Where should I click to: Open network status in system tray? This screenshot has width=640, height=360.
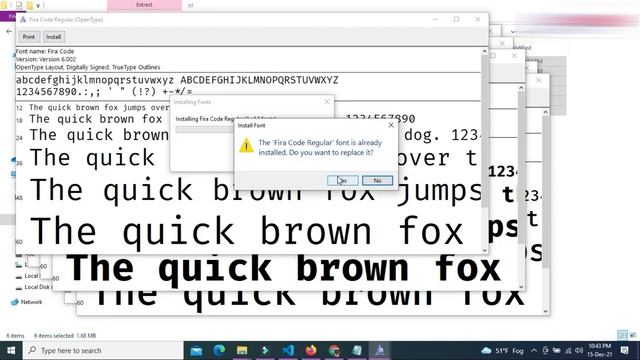pyautogui.click(x=568, y=351)
